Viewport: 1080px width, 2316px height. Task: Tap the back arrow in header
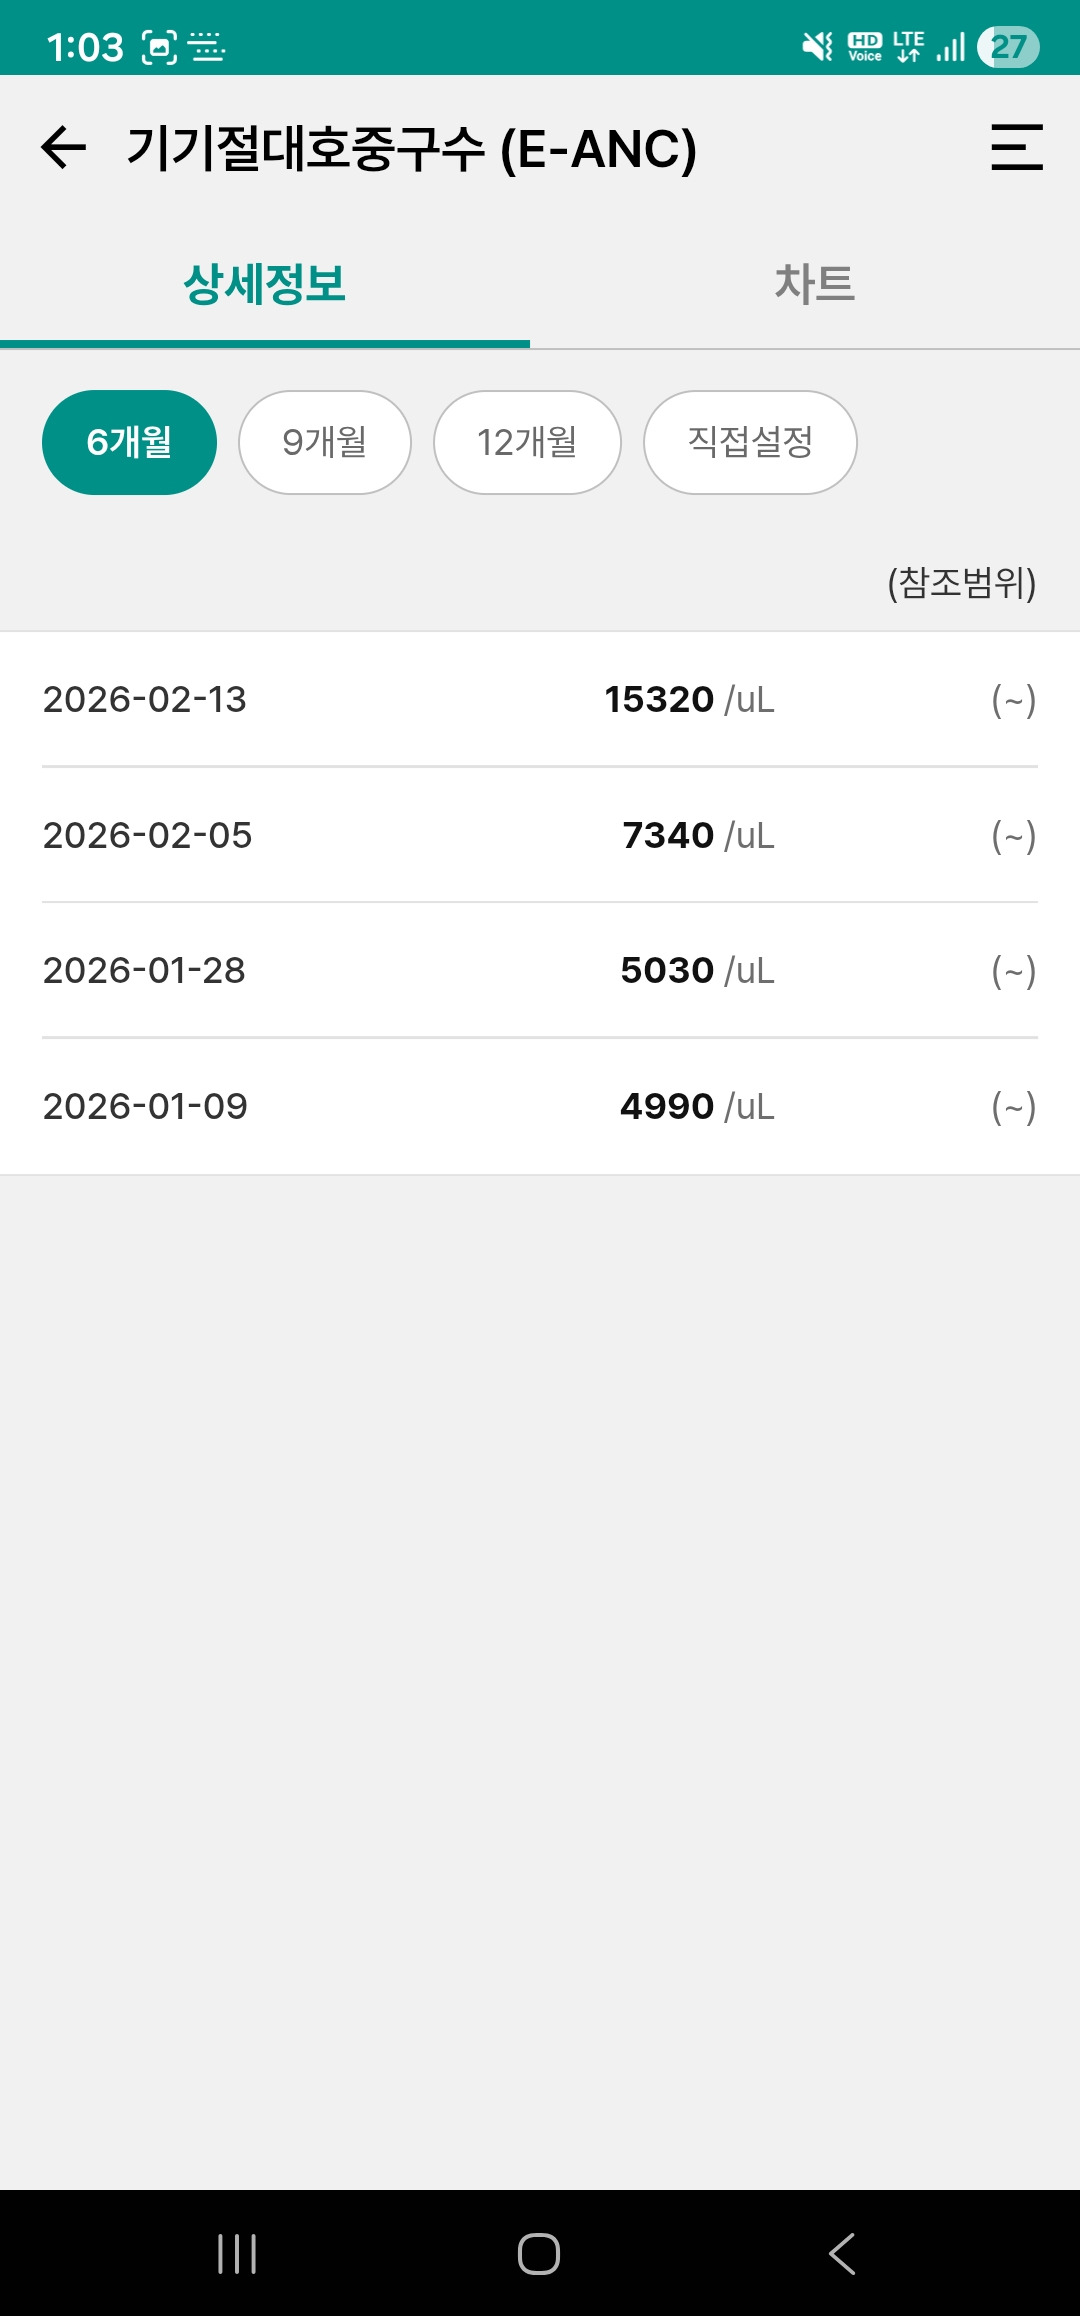[x=64, y=148]
